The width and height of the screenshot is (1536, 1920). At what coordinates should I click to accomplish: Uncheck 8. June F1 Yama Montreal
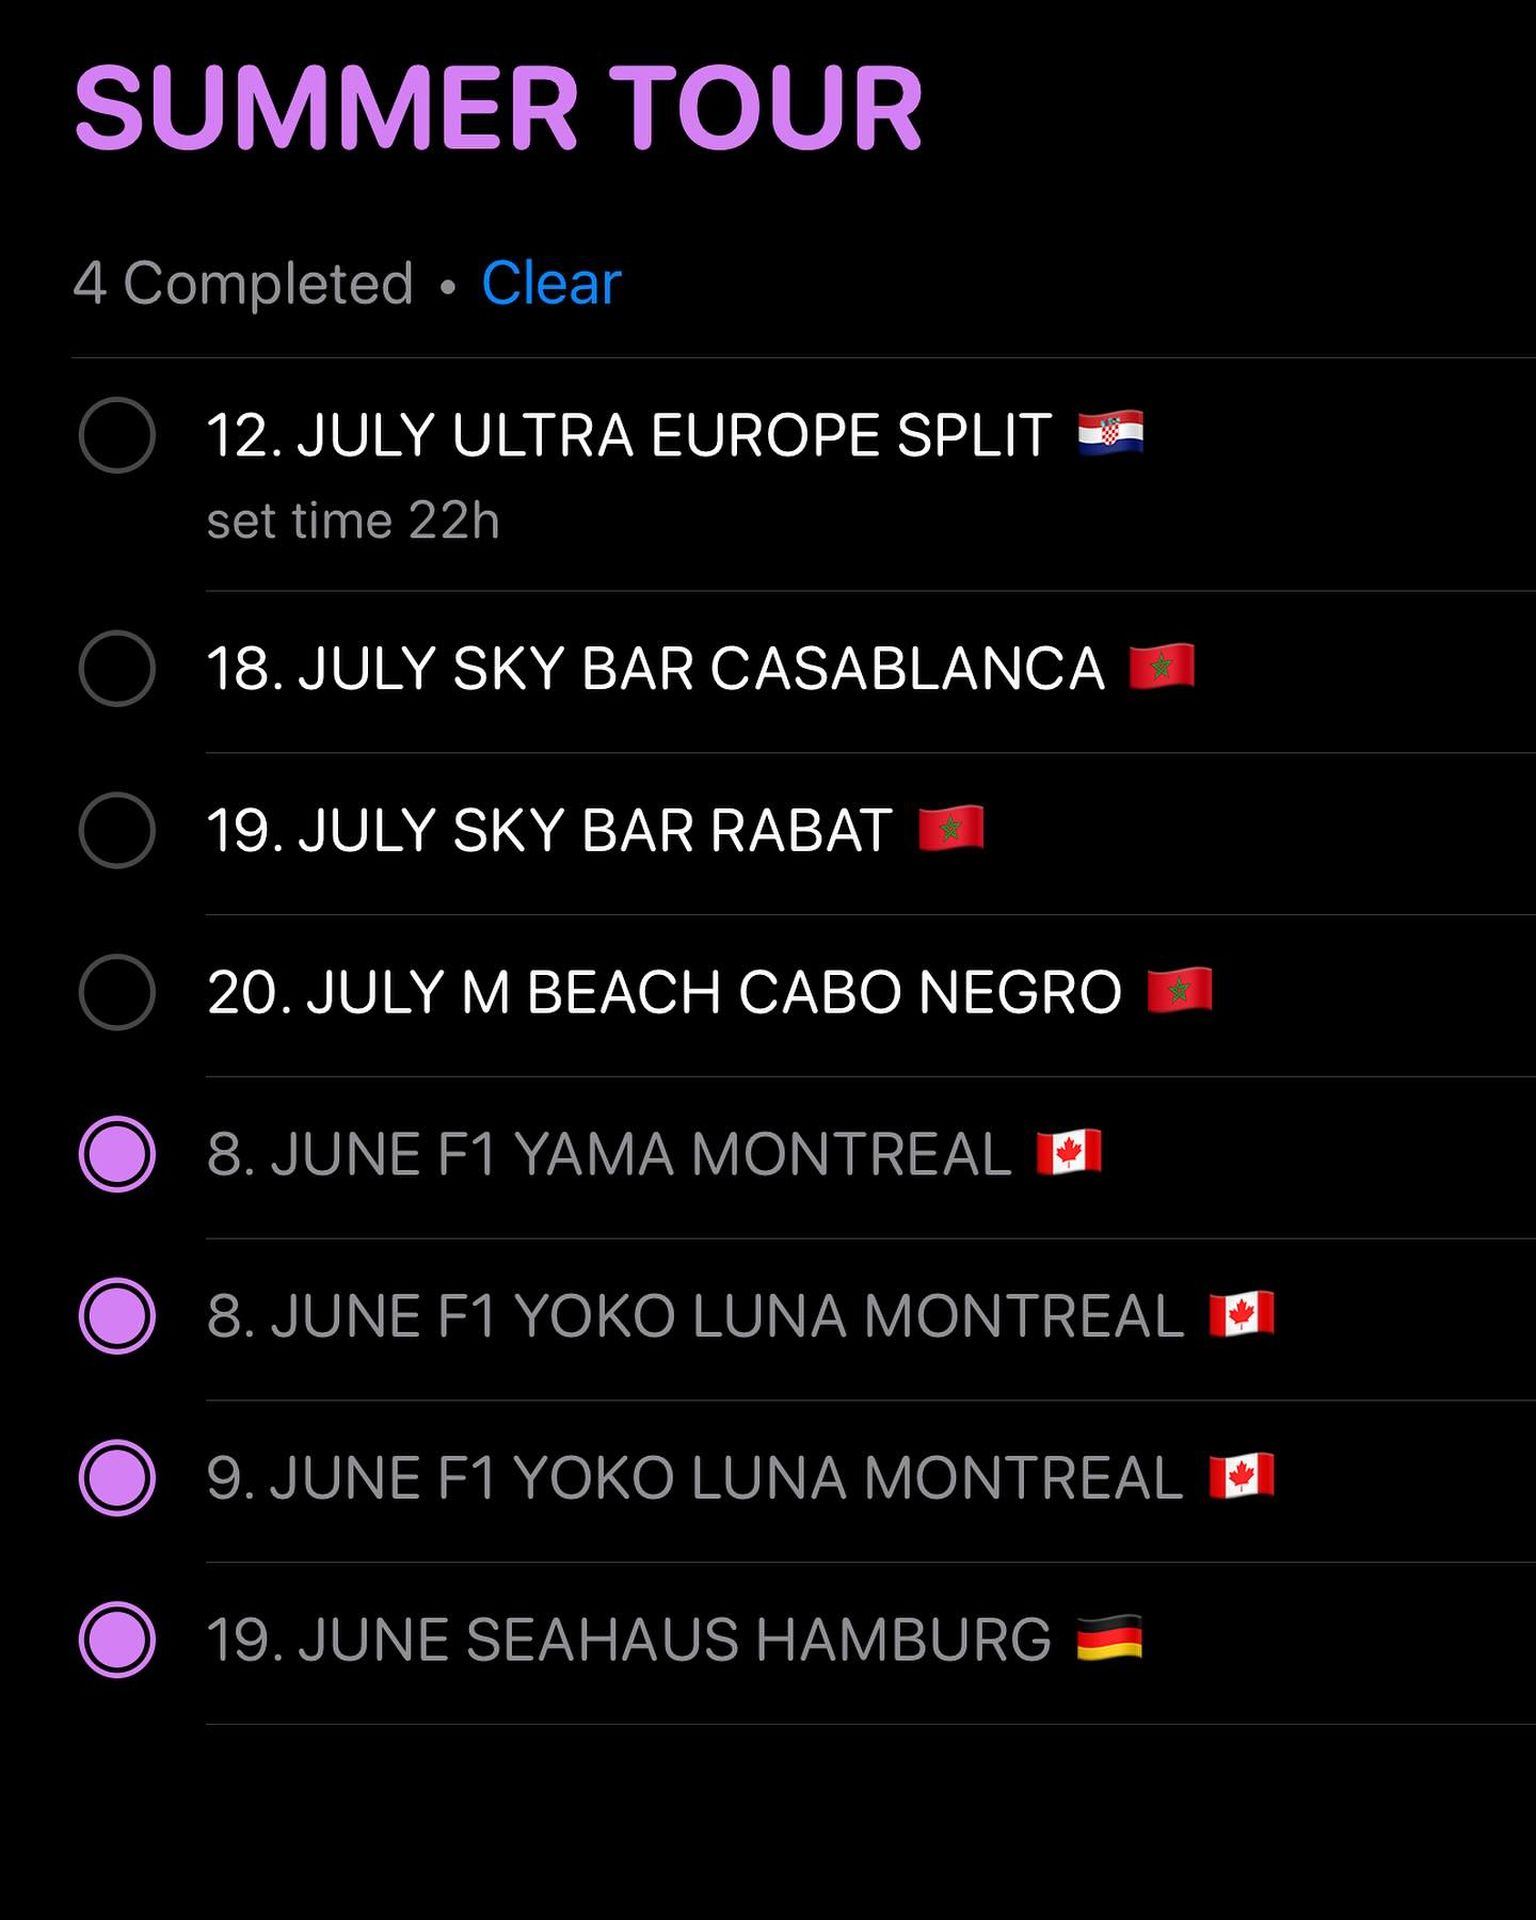point(117,1154)
